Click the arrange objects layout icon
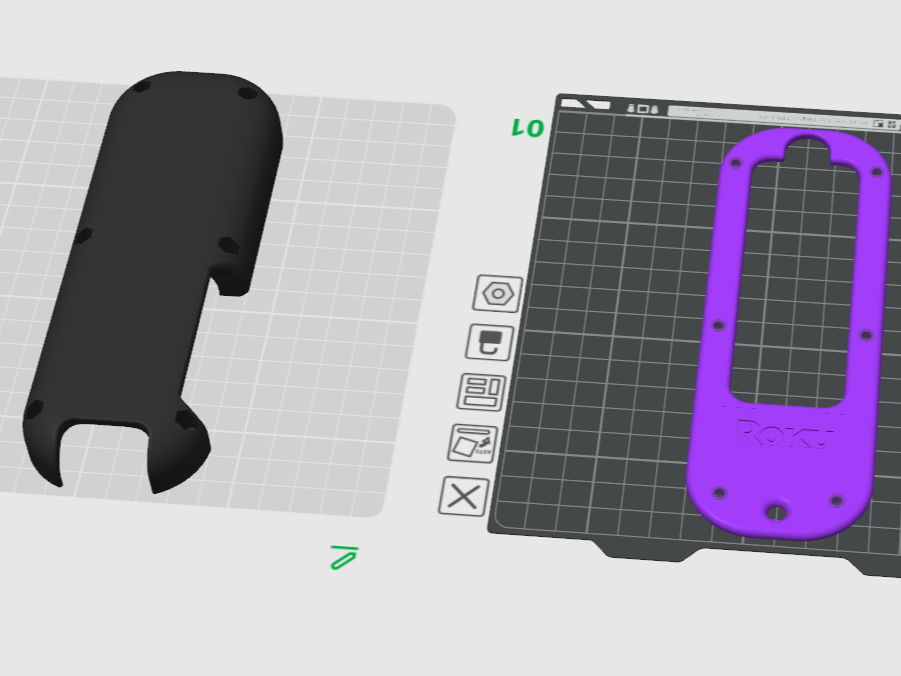 click(482, 392)
